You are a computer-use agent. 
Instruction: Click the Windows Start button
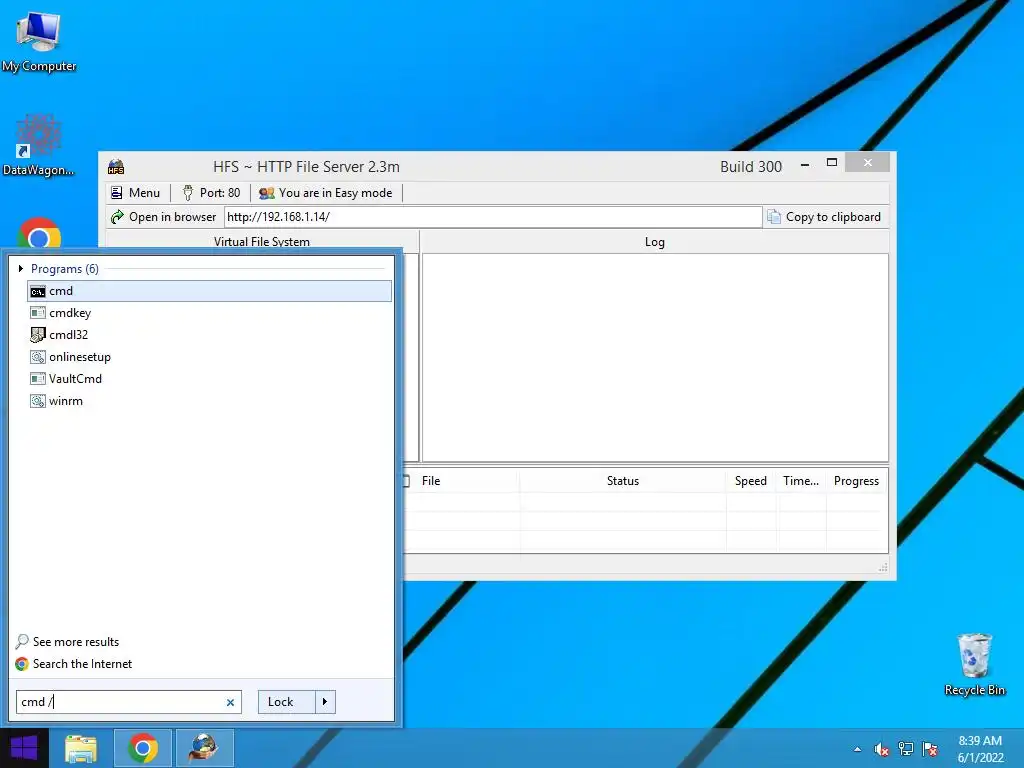click(x=24, y=748)
